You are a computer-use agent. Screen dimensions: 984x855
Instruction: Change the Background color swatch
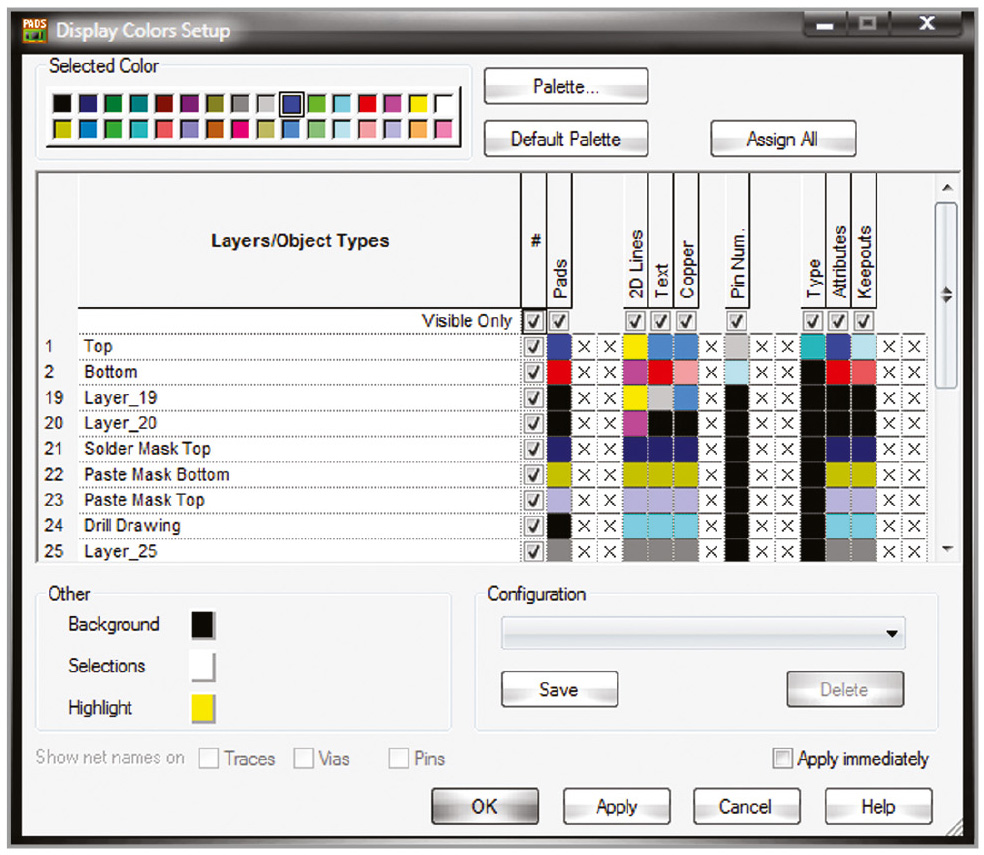click(203, 625)
